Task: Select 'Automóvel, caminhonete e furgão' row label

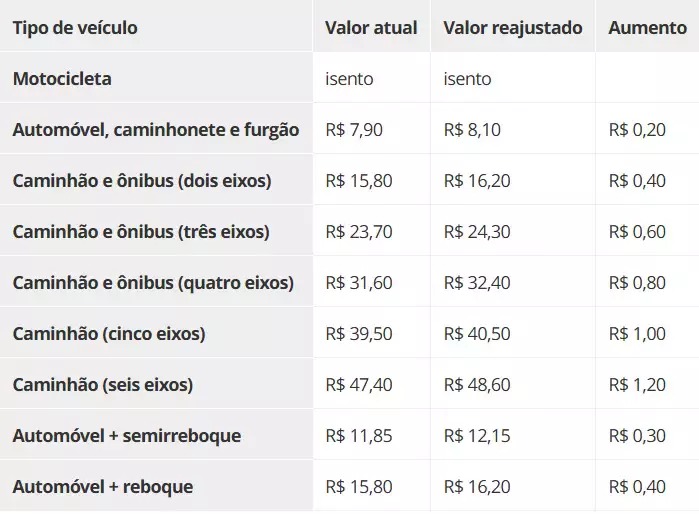Action: 155,129
